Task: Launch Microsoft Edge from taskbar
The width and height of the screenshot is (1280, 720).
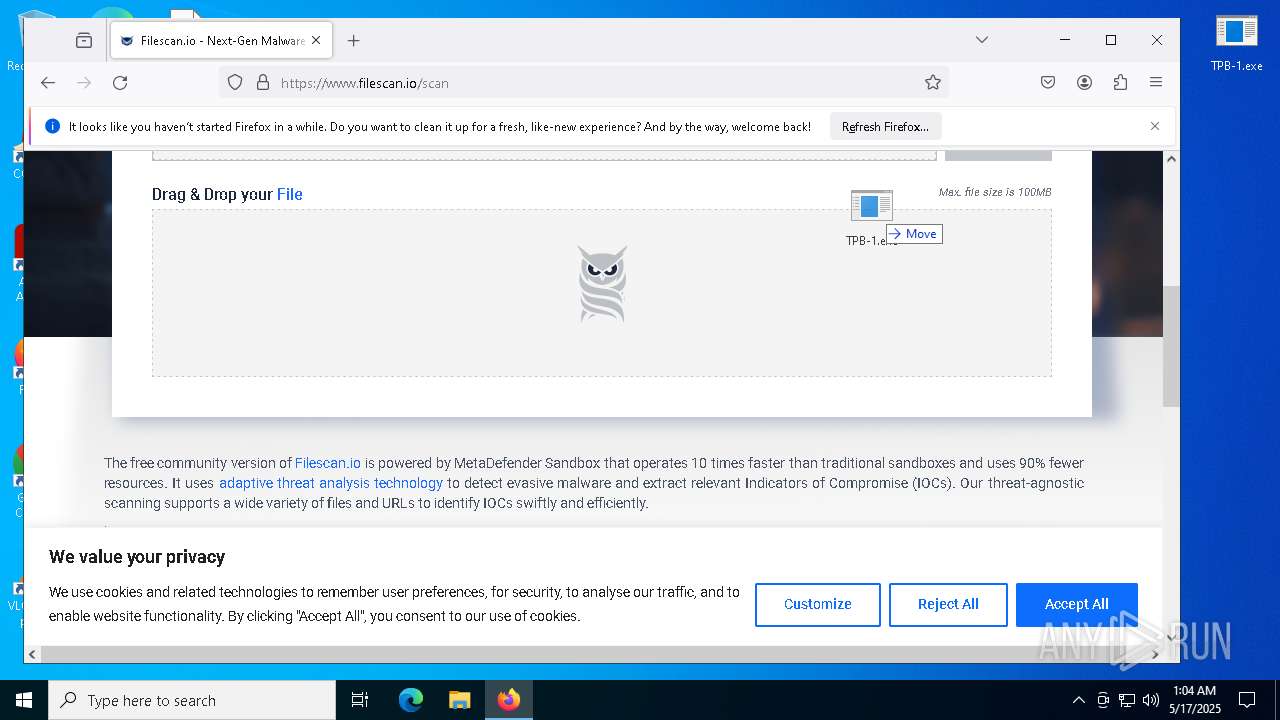Action: click(x=411, y=700)
